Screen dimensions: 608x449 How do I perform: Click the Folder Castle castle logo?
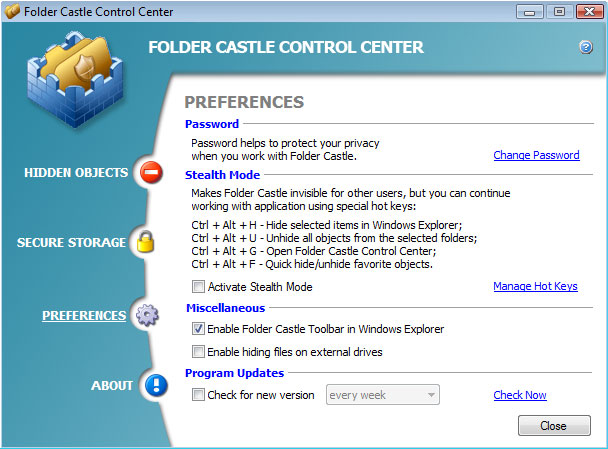76,79
